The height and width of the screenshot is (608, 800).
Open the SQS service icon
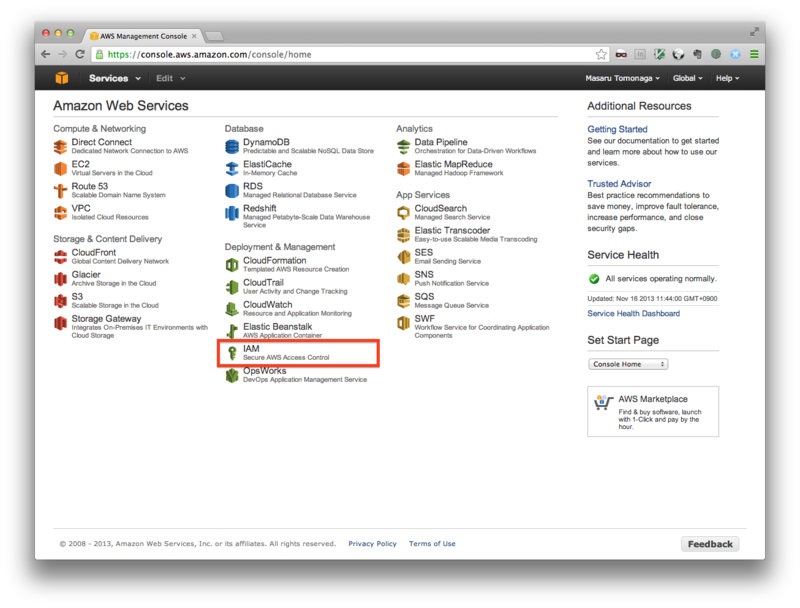tap(403, 301)
